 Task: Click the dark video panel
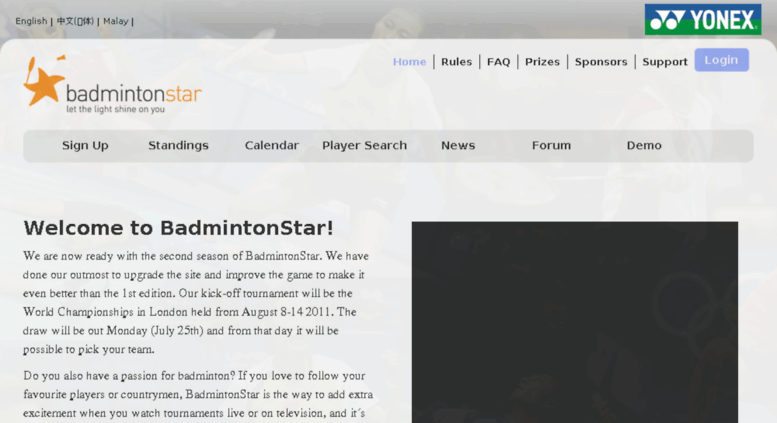point(575,322)
